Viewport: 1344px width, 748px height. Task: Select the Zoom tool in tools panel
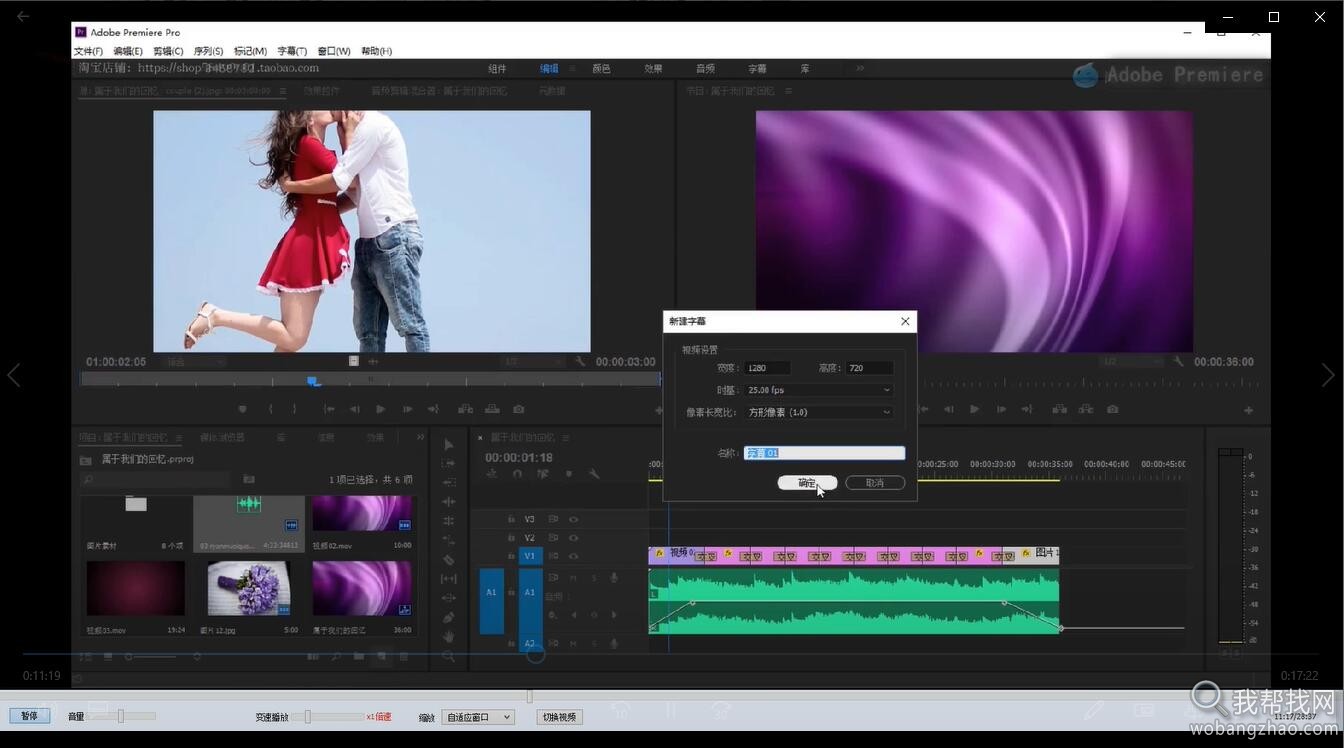click(x=449, y=655)
